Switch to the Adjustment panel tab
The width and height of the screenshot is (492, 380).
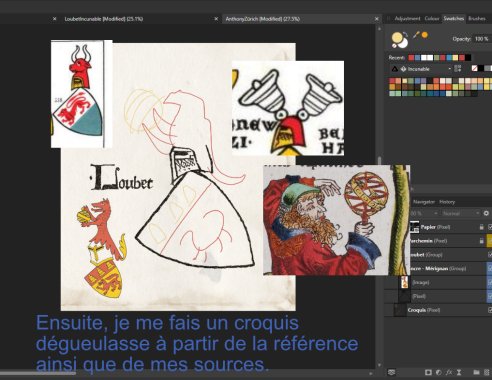pyautogui.click(x=407, y=19)
